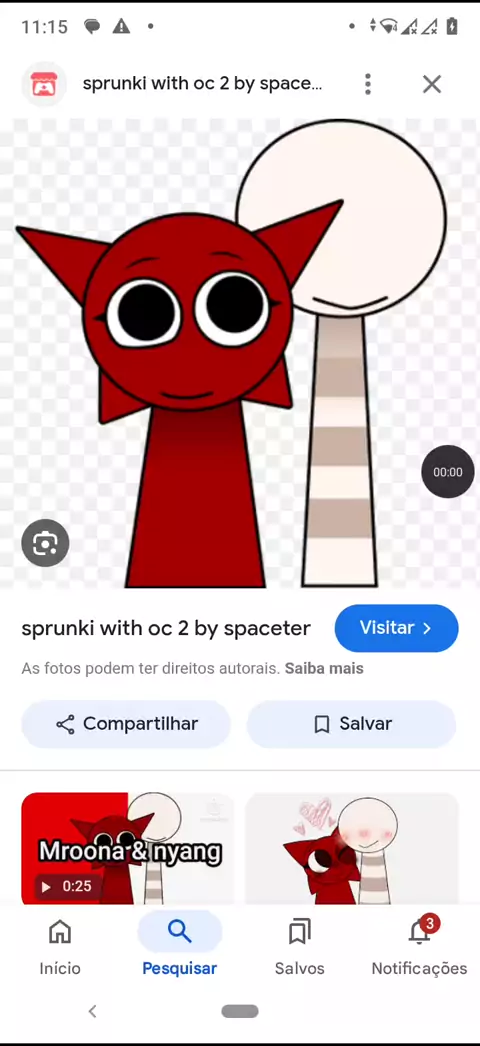This screenshot has width=480, height=1046.
Task: Go to the Início tab
Action: tap(60, 946)
